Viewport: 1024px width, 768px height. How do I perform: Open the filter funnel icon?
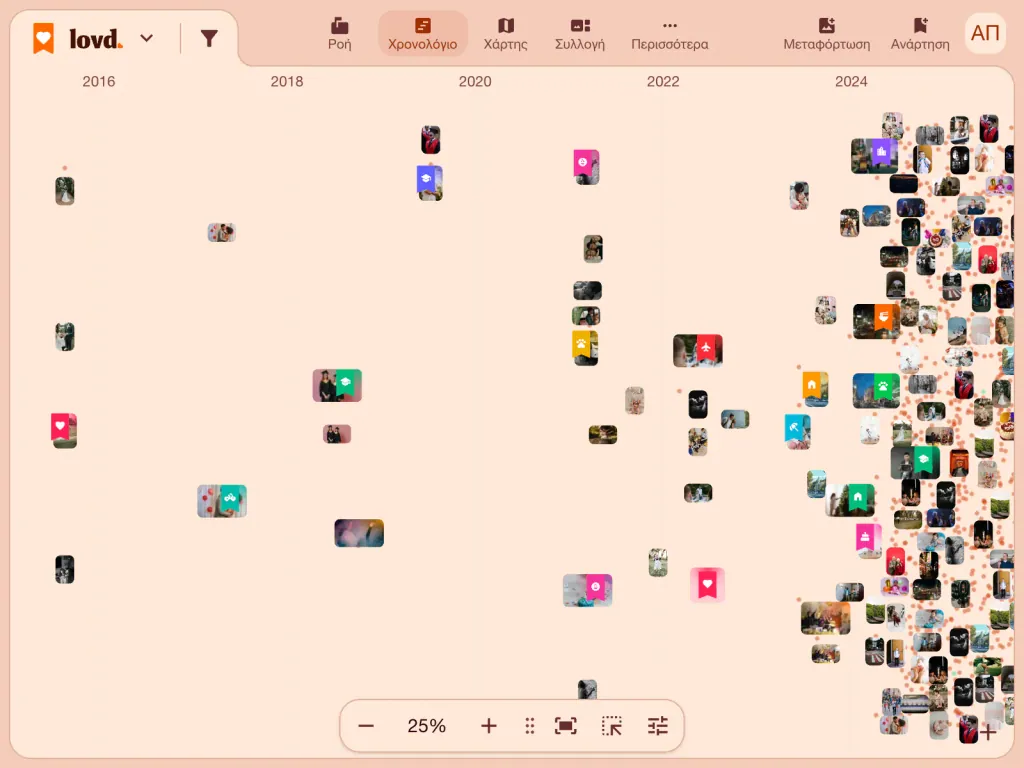(209, 39)
